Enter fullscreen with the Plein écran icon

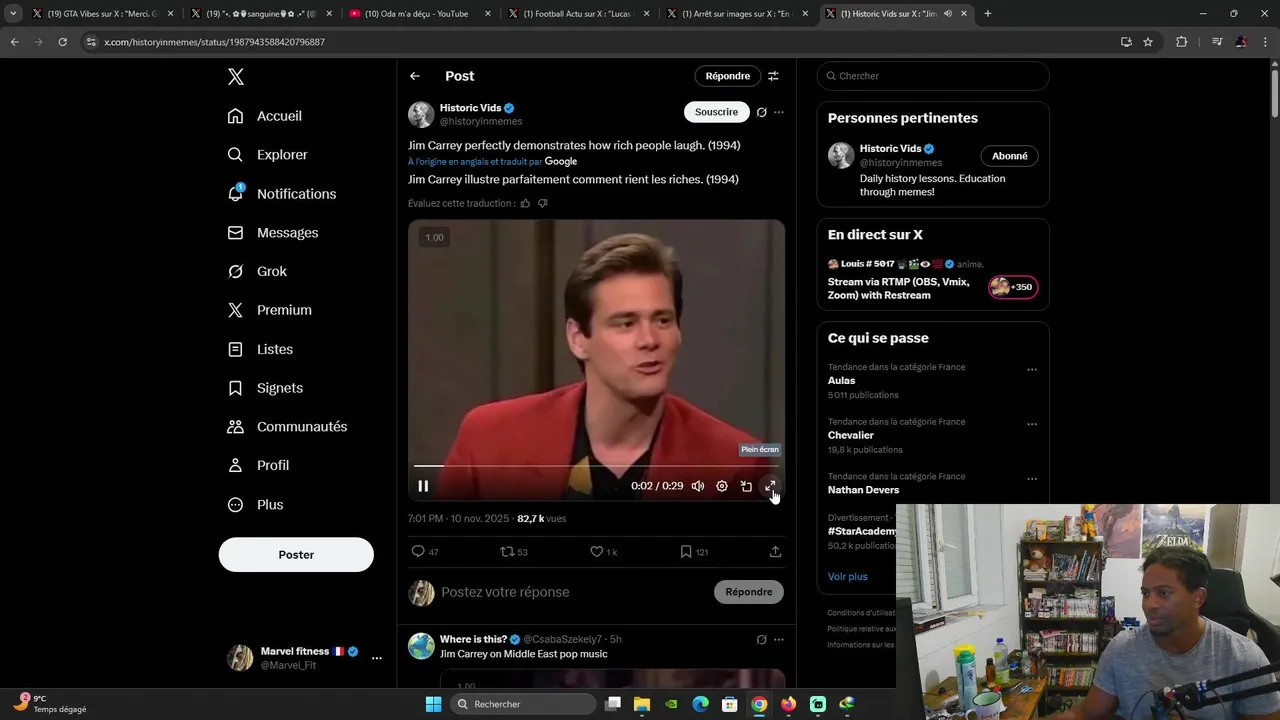coord(770,486)
